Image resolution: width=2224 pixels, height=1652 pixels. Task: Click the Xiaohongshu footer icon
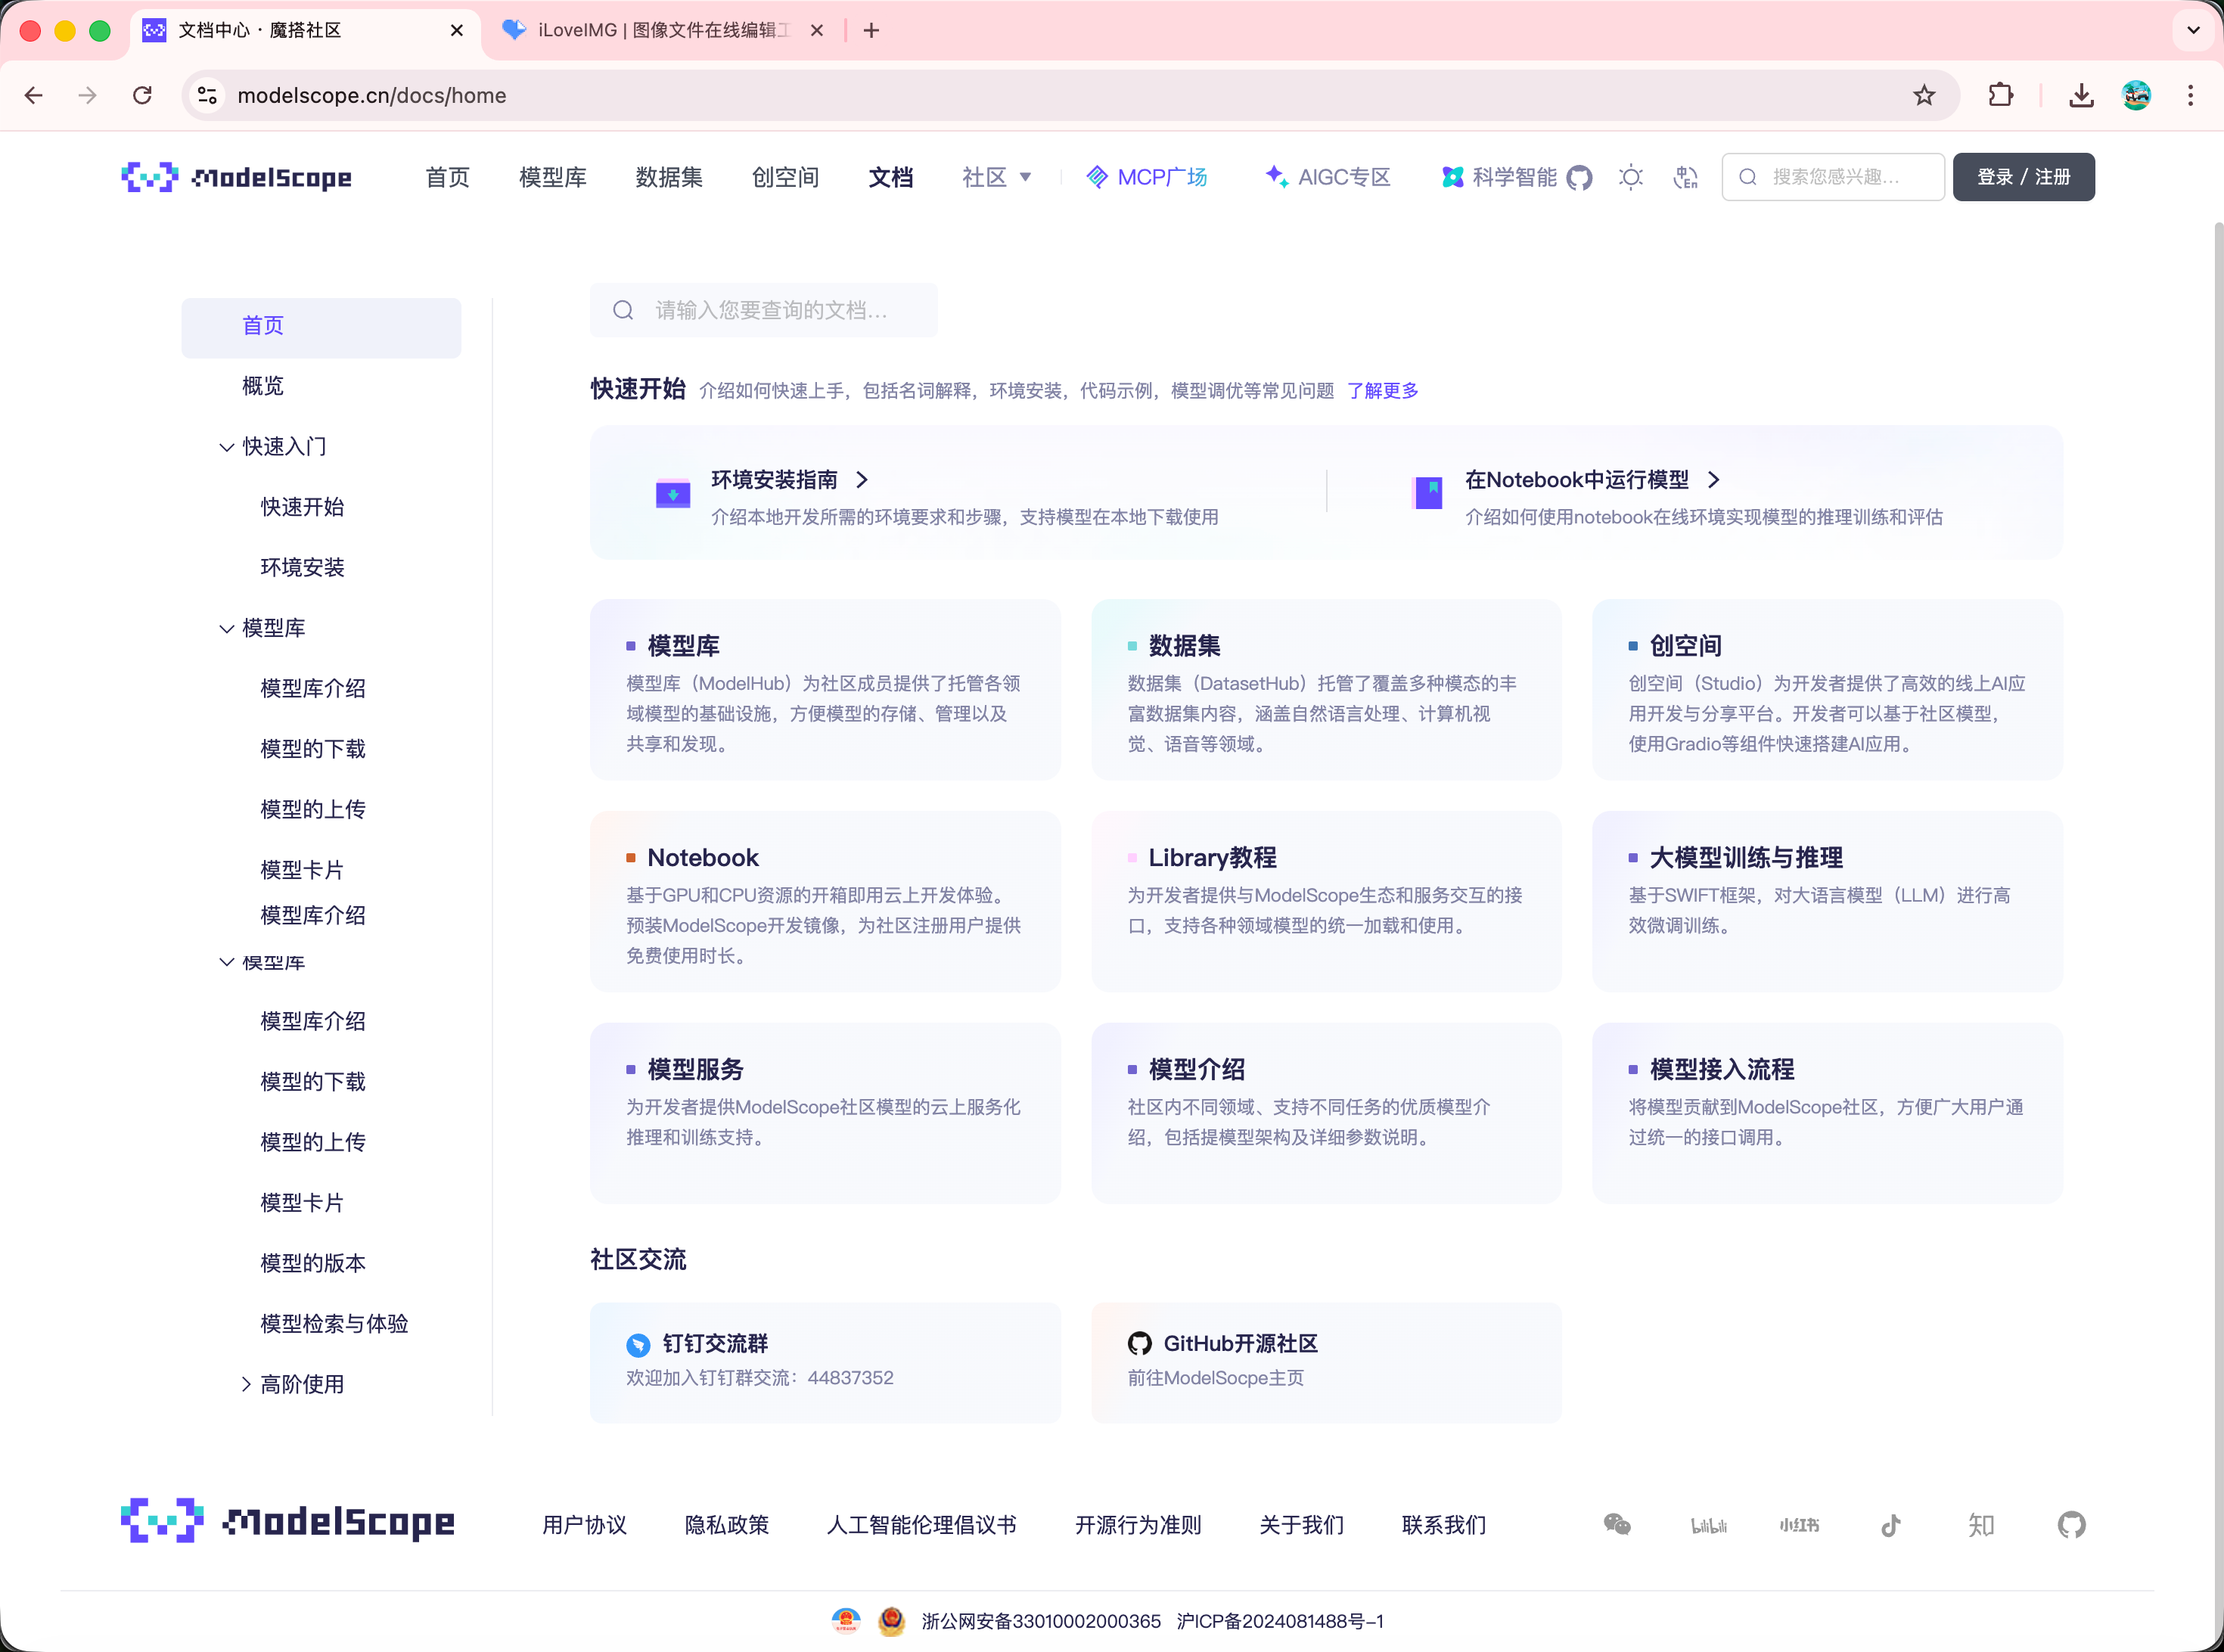click(1799, 1525)
